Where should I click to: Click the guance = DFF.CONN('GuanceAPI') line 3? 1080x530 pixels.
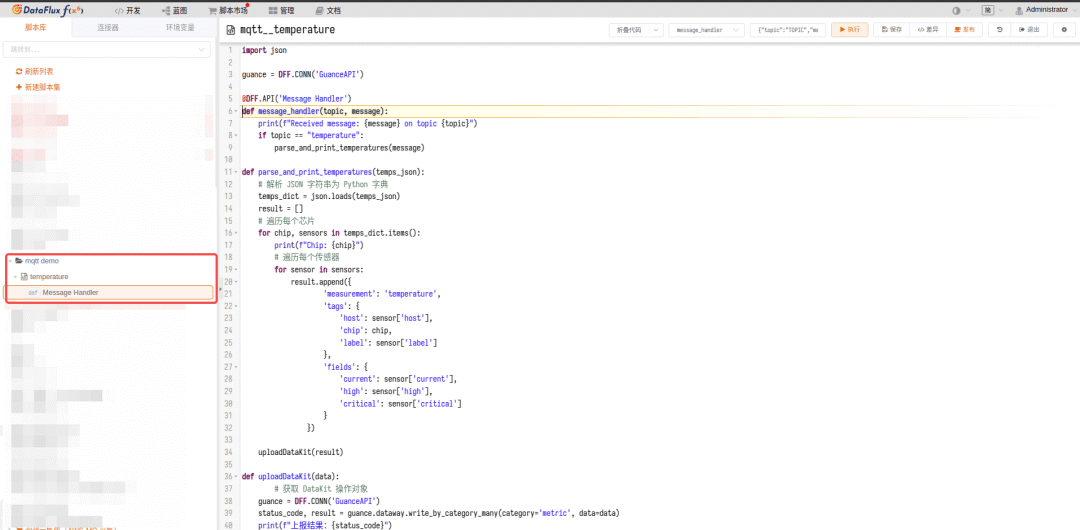click(x=303, y=74)
